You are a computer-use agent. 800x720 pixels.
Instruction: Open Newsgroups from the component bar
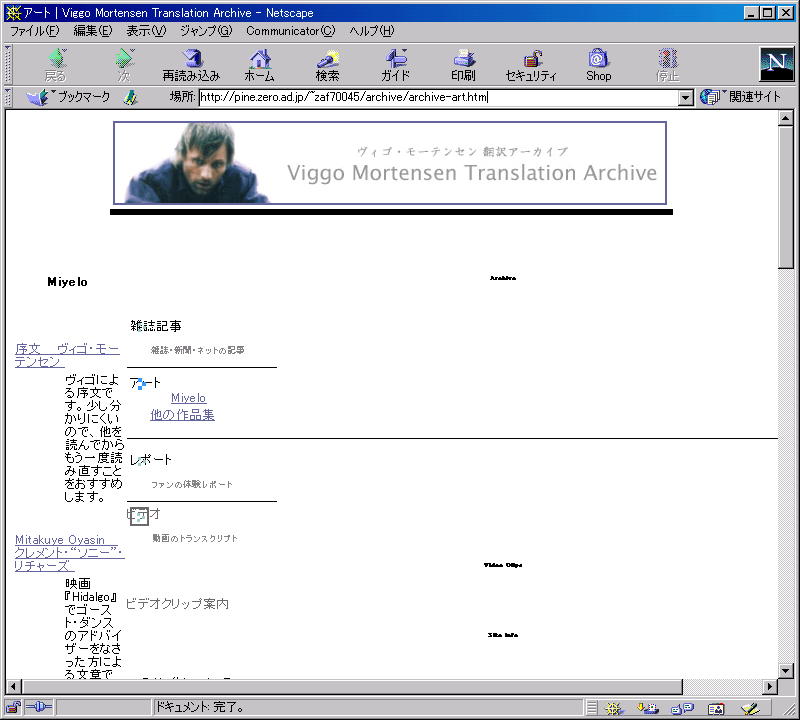pyautogui.click(x=682, y=708)
